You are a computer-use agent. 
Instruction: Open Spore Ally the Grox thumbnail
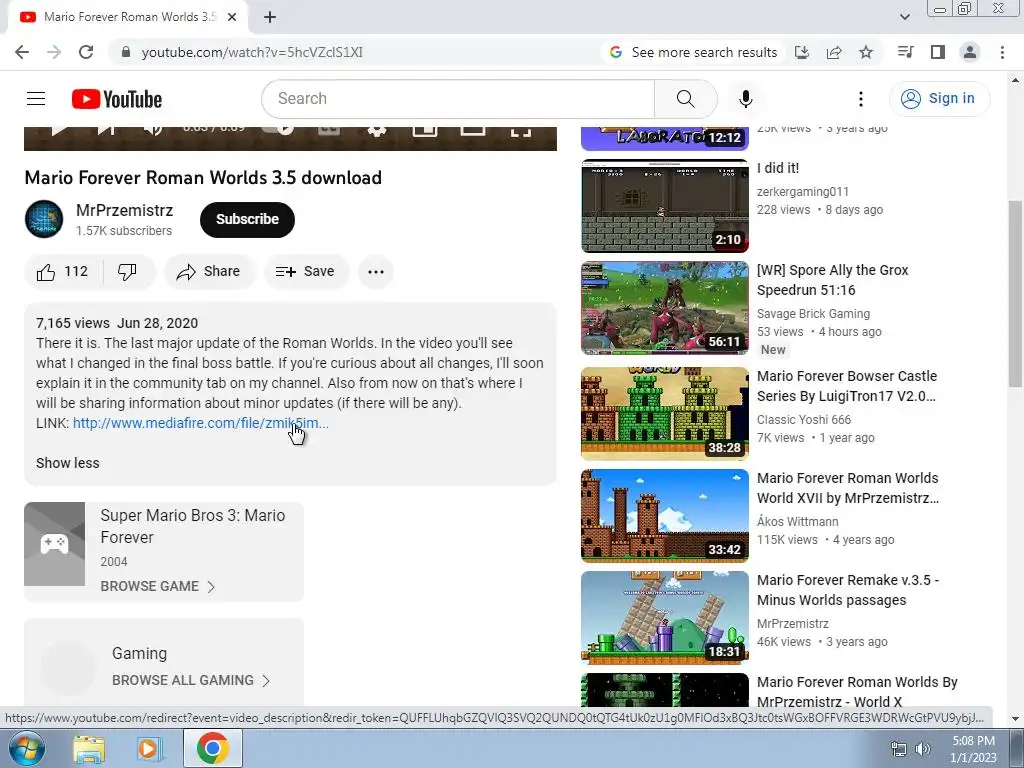click(x=665, y=308)
